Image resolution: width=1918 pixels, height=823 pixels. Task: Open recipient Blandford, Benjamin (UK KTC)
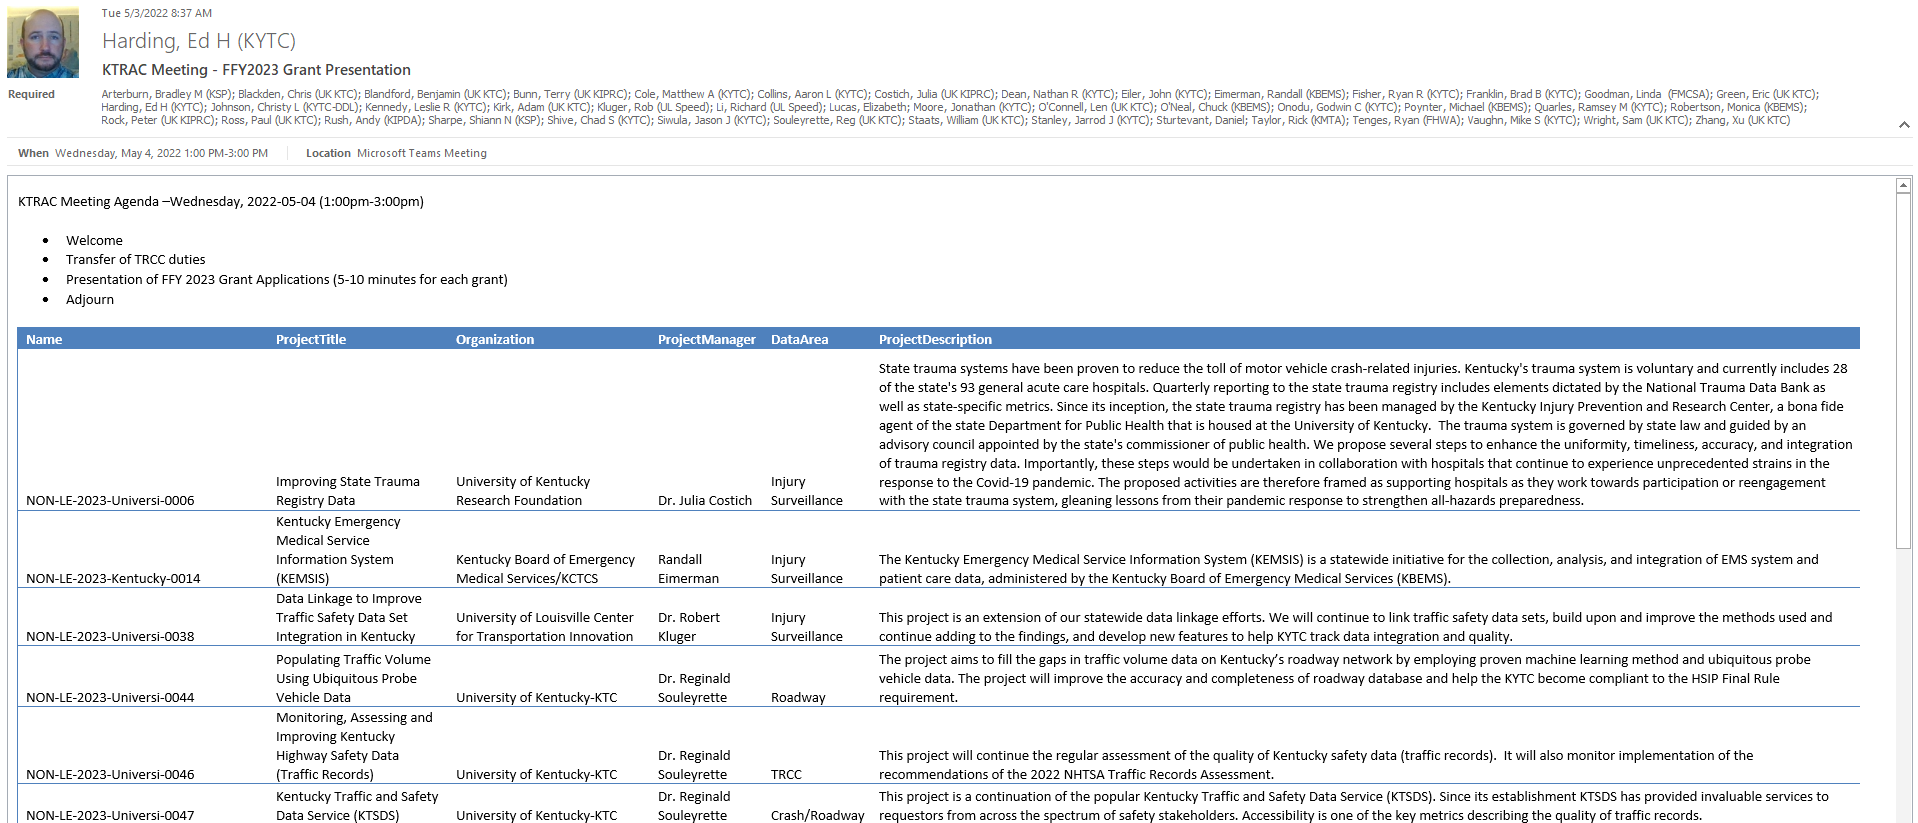[x=436, y=94]
